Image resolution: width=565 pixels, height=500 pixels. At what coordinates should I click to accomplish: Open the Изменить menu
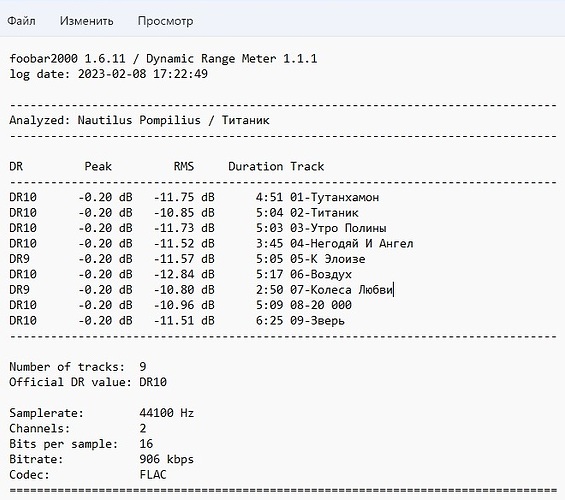(86, 21)
